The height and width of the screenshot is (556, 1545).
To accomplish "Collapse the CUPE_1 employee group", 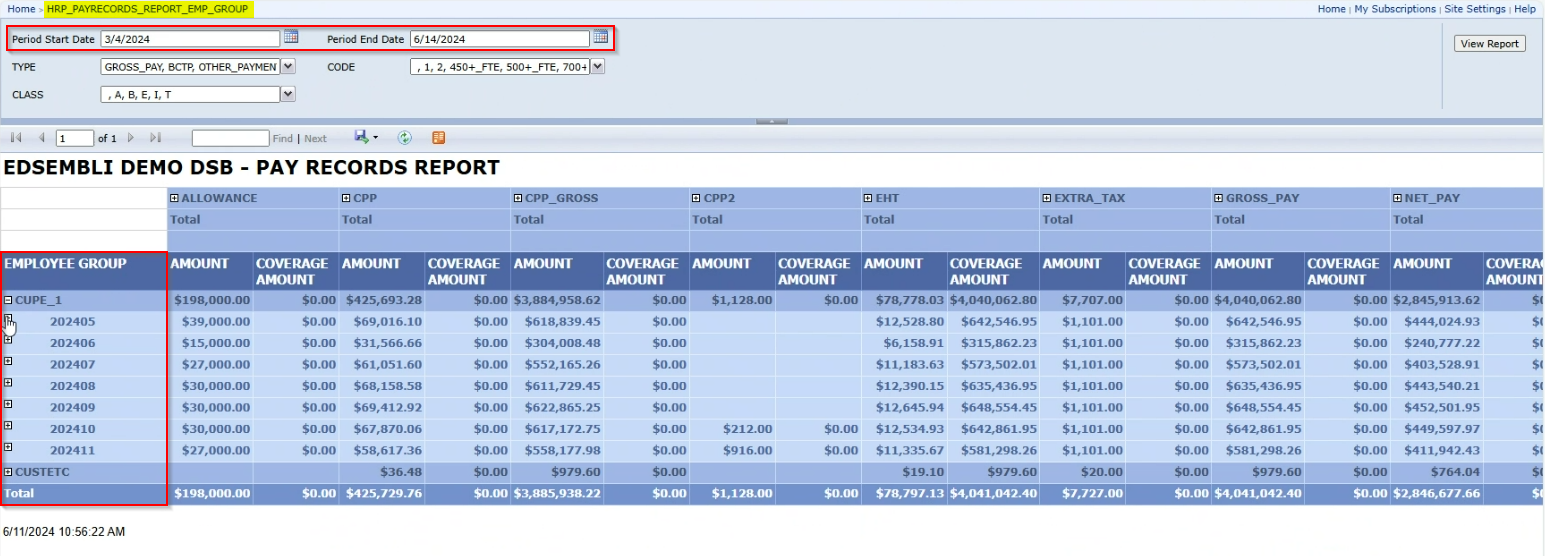I will 8,299.
